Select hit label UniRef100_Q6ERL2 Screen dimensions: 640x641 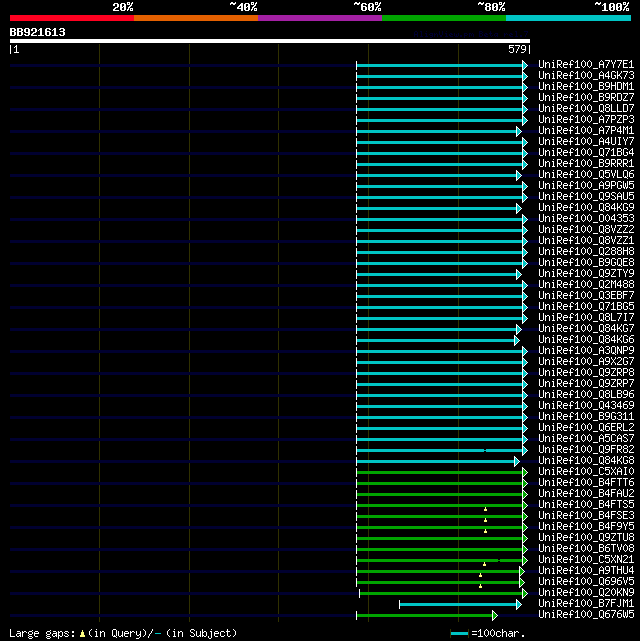(586, 428)
